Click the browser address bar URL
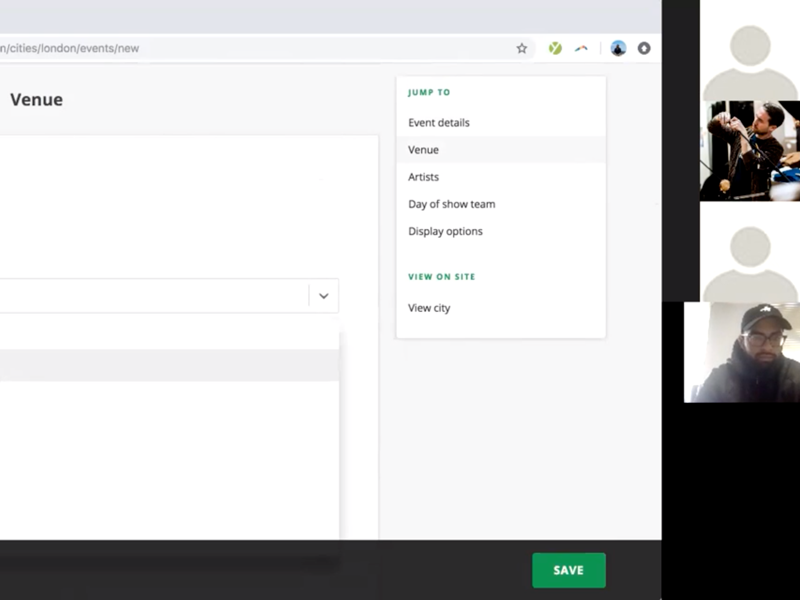The width and height of the screenshot is (800, 600). 69,48
